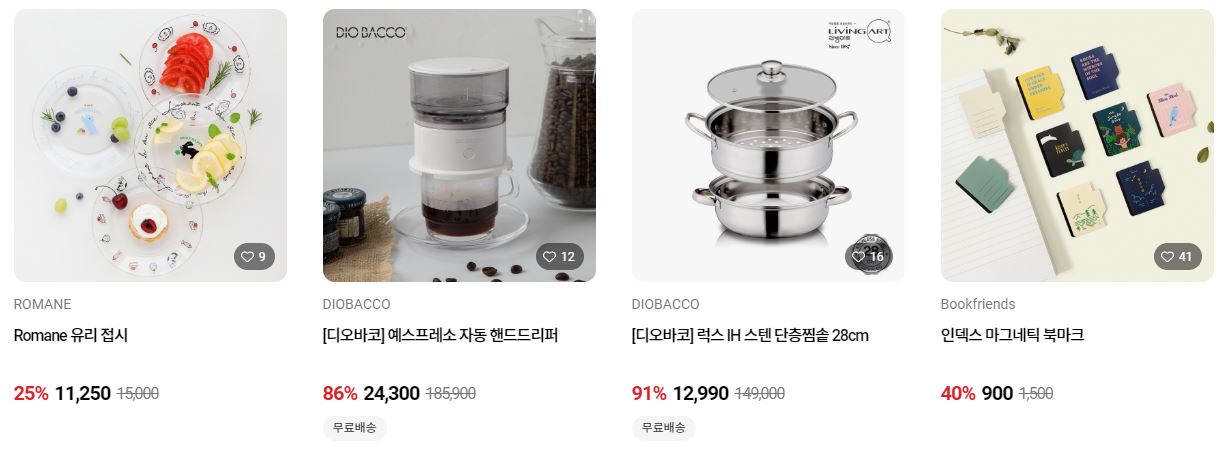Open '인덱스 마그네틱 북마크' product title
The width and height of the screenshot is (1223, 451).
(1012, 336)
